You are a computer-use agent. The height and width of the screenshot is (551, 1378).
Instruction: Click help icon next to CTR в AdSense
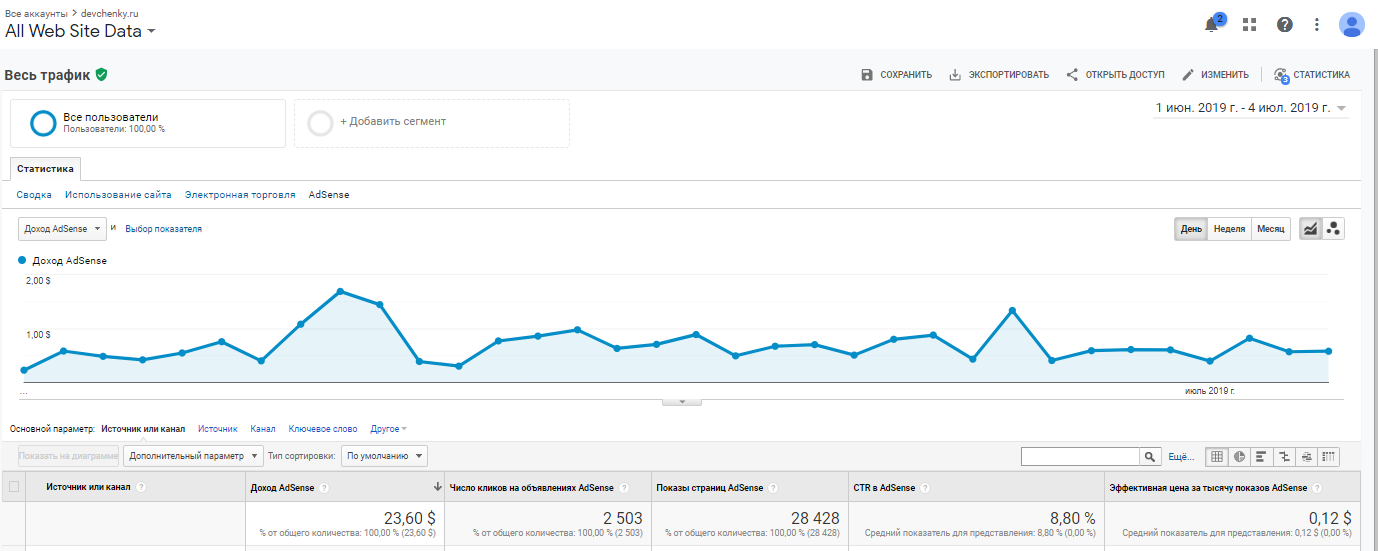[x=925, y=488]
